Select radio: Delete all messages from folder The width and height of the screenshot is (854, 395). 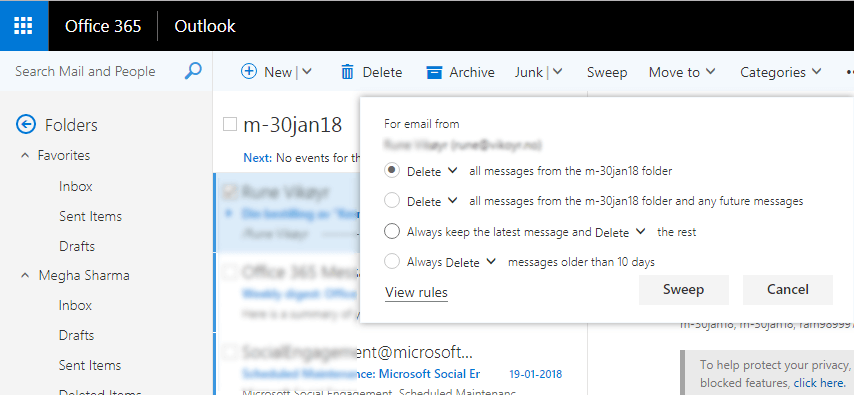tap(392, 171)
